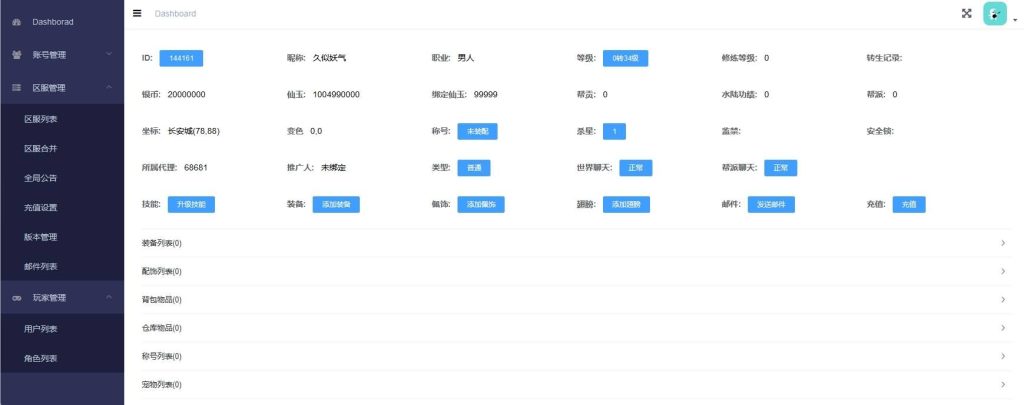Open 角色列表 submenu item
The height and width of the screenshot is (405, 1024).
62,359
